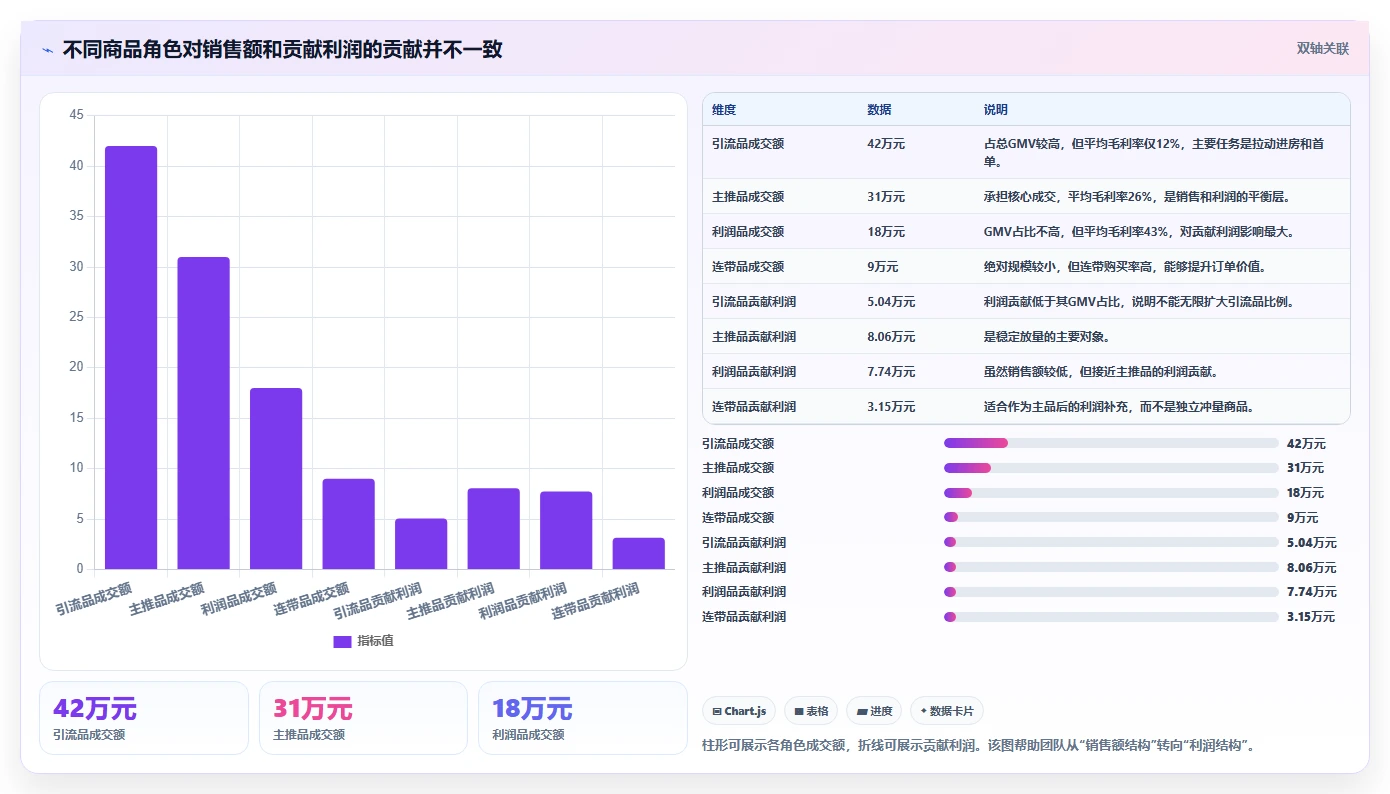
Task: Click the 表格 tag
Action: [x=811, y=711]
